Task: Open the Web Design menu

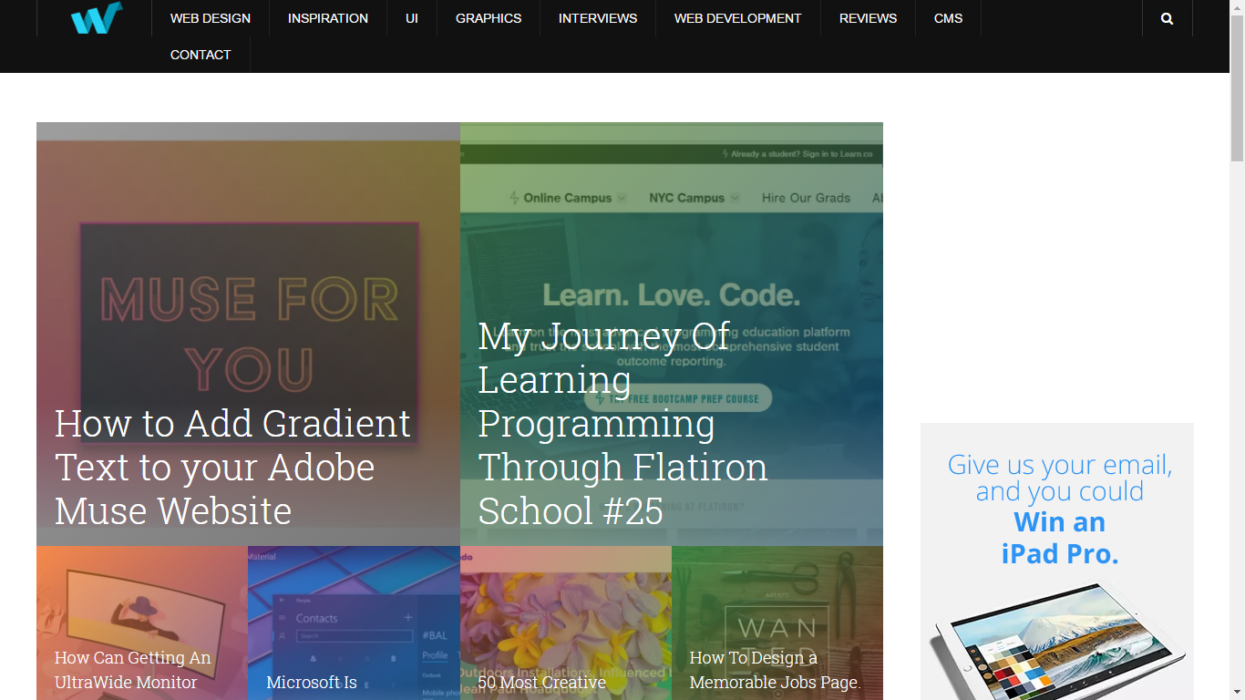Action: (x=210, y=18)
